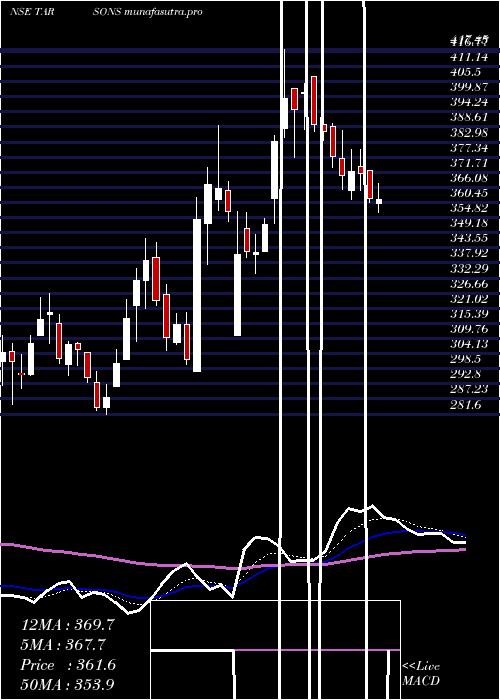
Task: Click the 411.14 price axis label
Action: click(x=469, y=57)
